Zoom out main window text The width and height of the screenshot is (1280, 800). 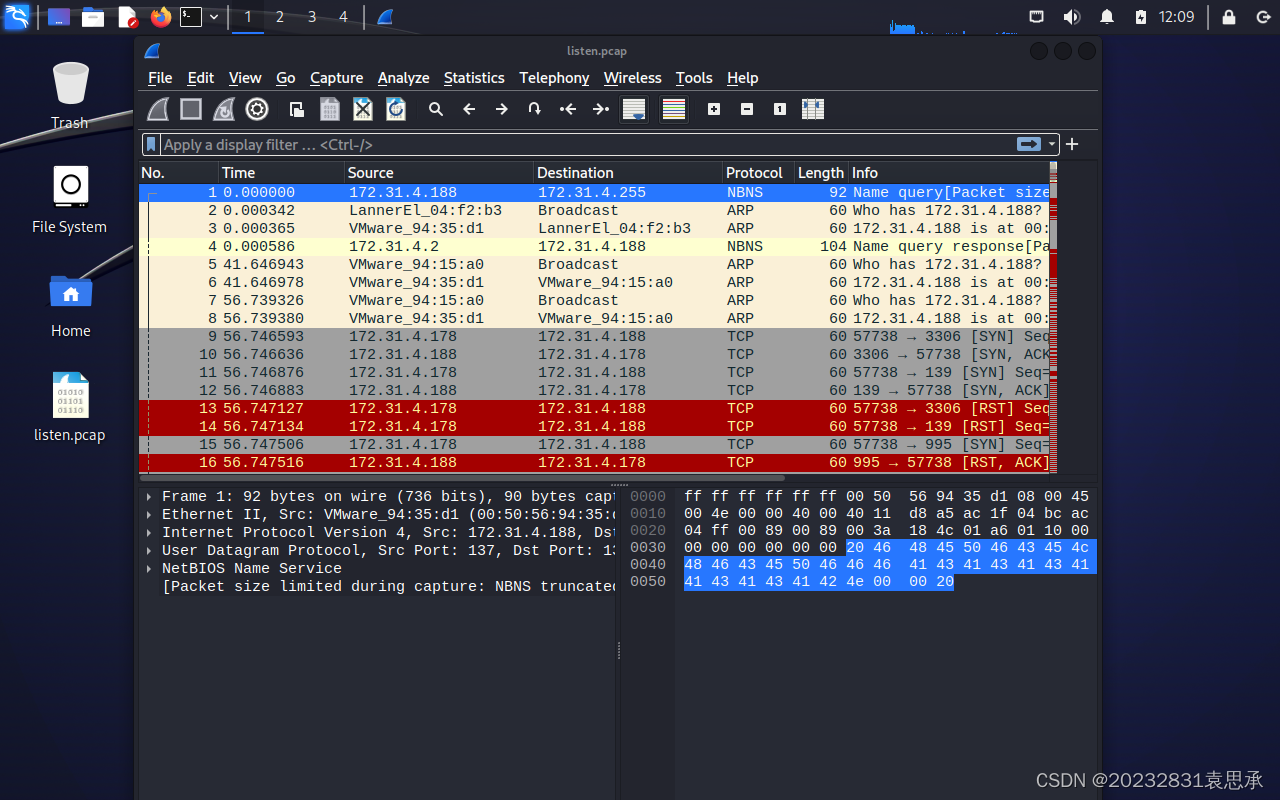tap(747, 109)
